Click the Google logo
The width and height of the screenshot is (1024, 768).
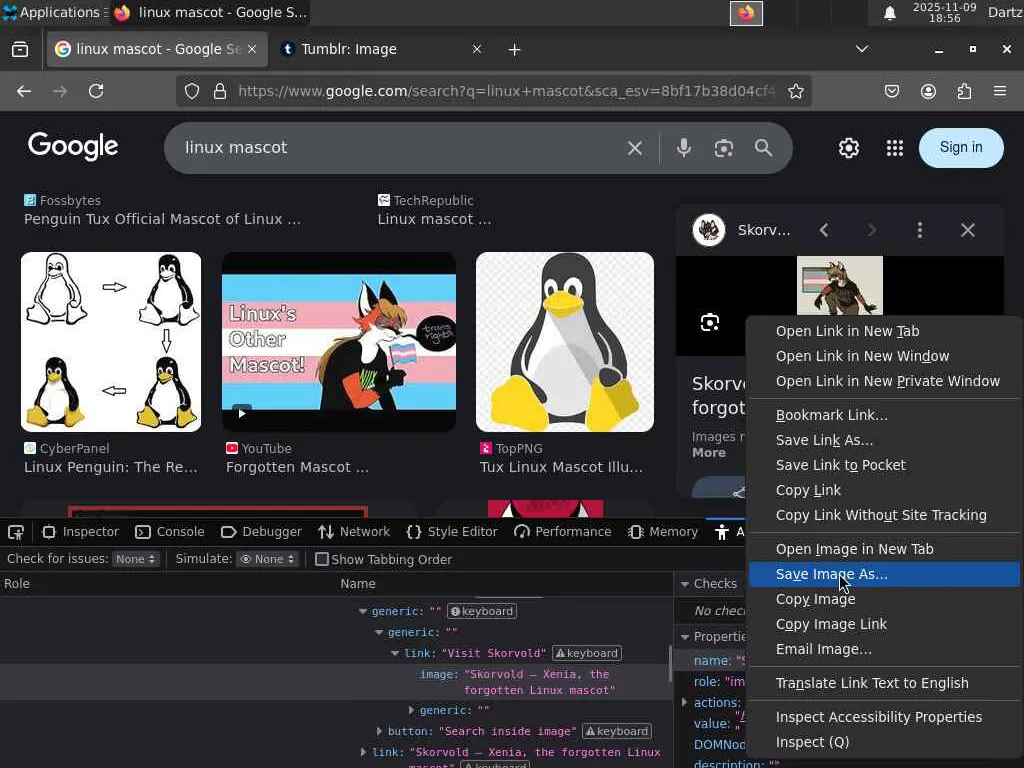click(73, 146)
